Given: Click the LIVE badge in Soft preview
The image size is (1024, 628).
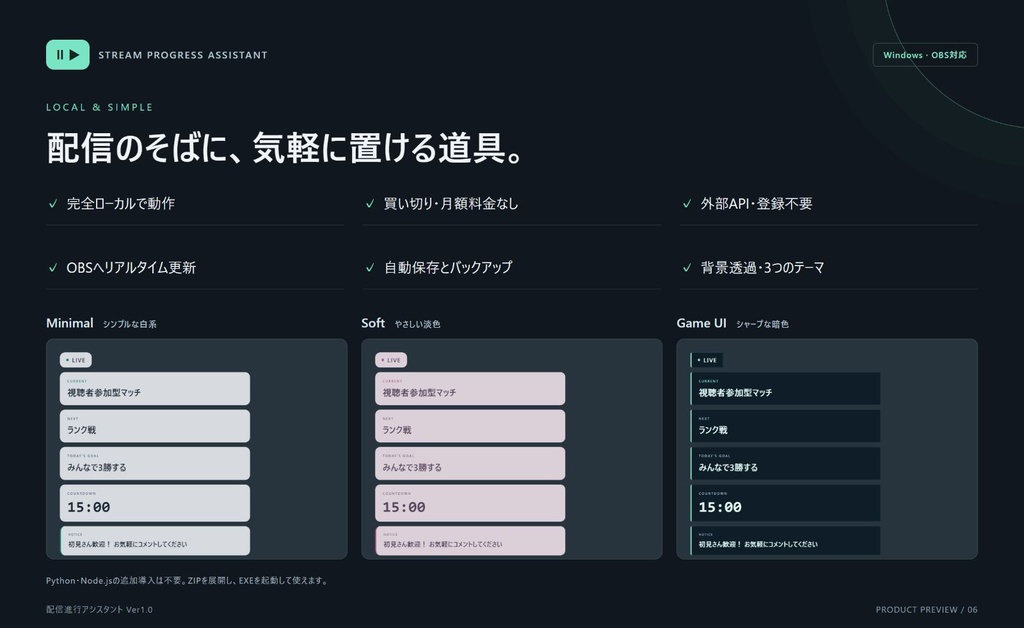Looking at the screenshot, I should pyautogui.click(x=391, y=360).
